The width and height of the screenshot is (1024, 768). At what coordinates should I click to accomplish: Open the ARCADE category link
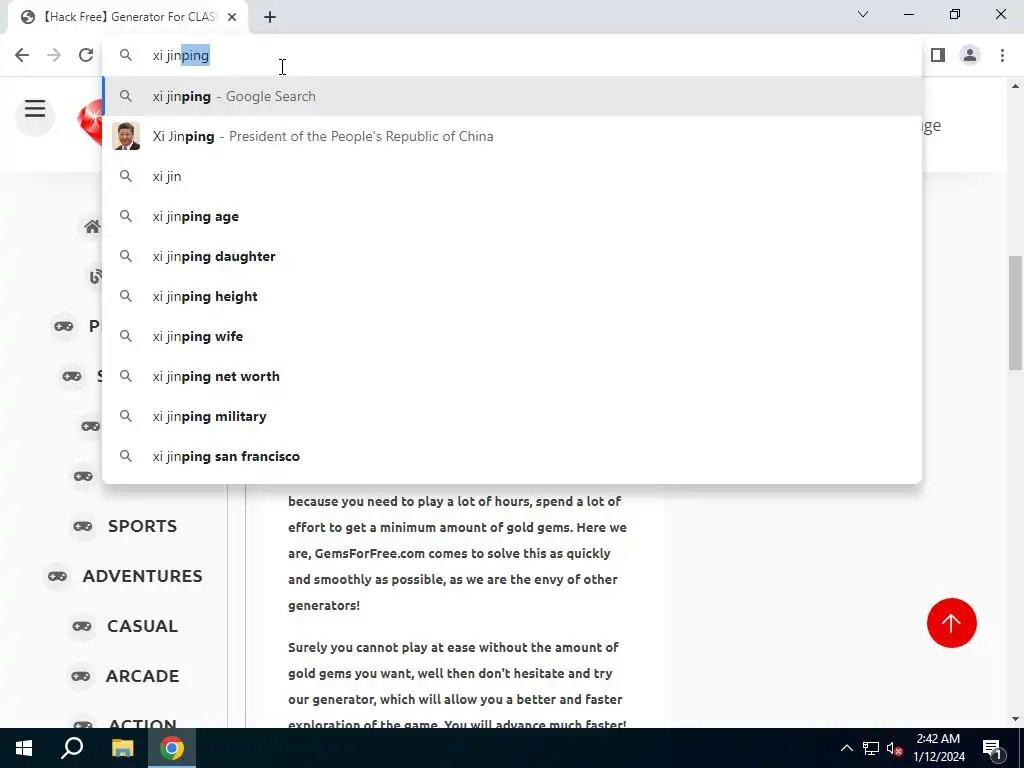(x=142, y=676)
